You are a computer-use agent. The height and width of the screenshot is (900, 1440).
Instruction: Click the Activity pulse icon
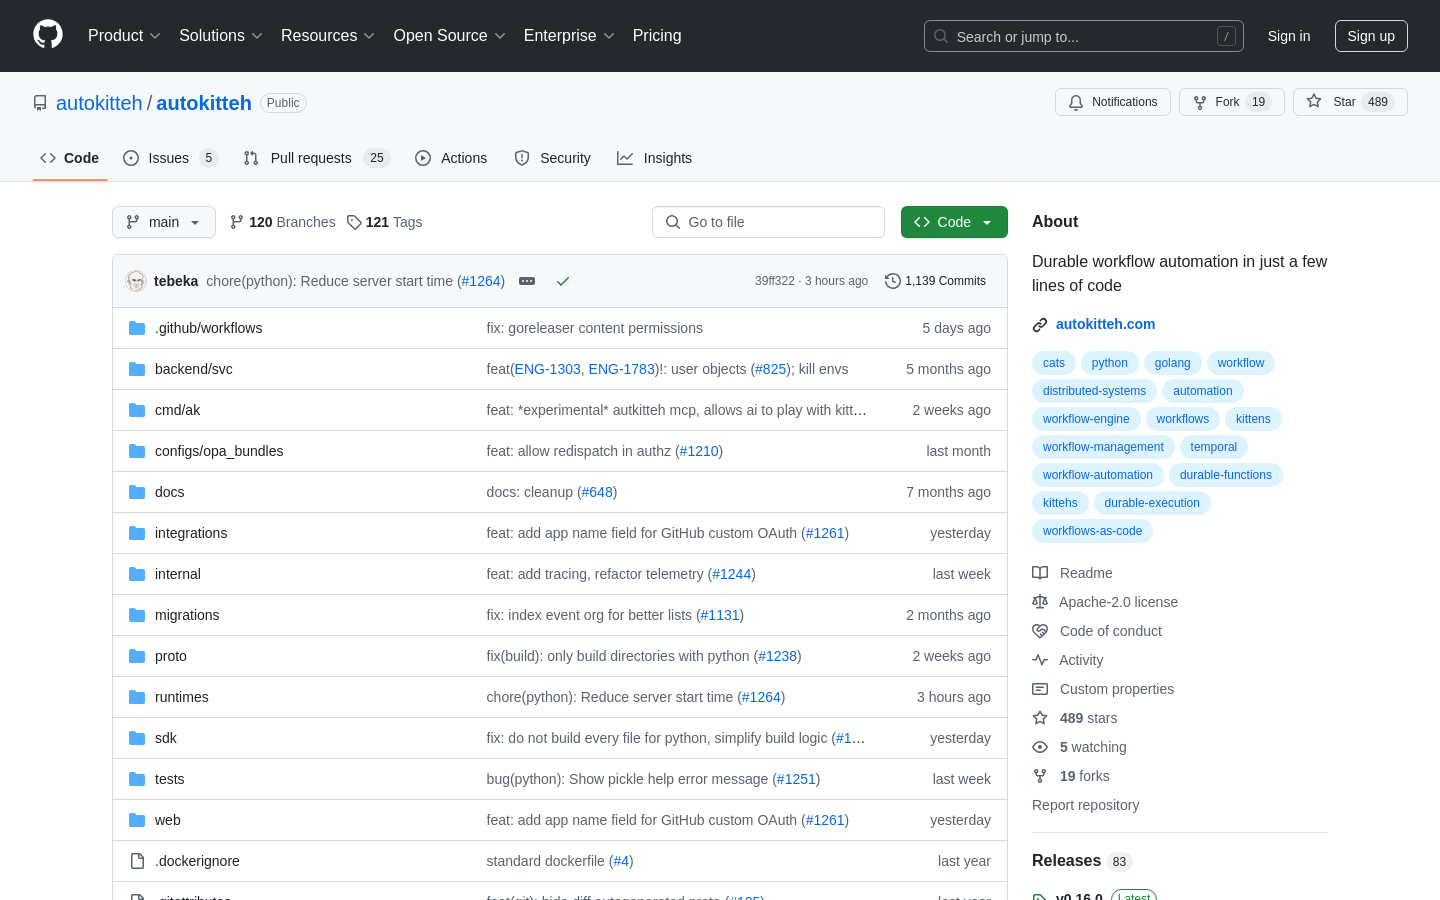[1040, 660]
